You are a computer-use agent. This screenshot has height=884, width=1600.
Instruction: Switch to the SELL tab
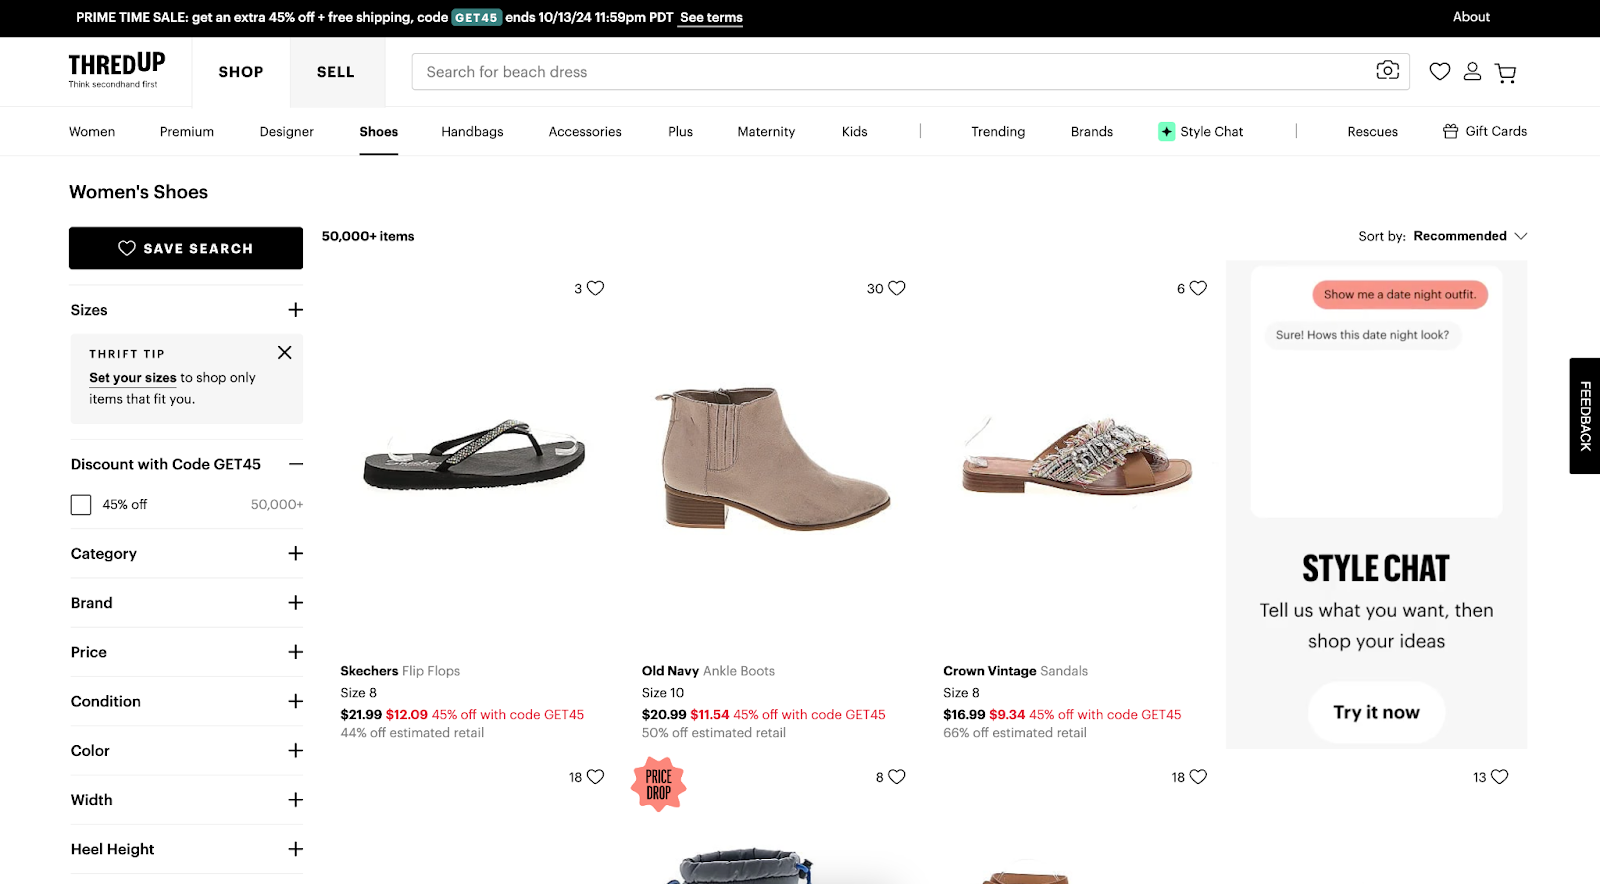[336, 72]
